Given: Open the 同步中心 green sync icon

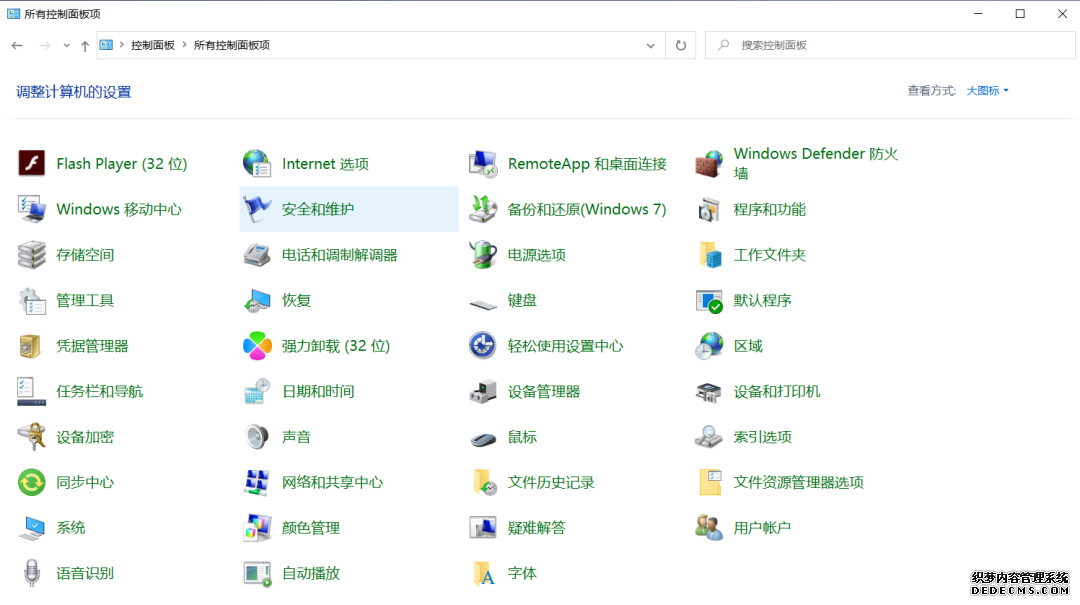Looking at the screenshot, I should coord(32,482).
